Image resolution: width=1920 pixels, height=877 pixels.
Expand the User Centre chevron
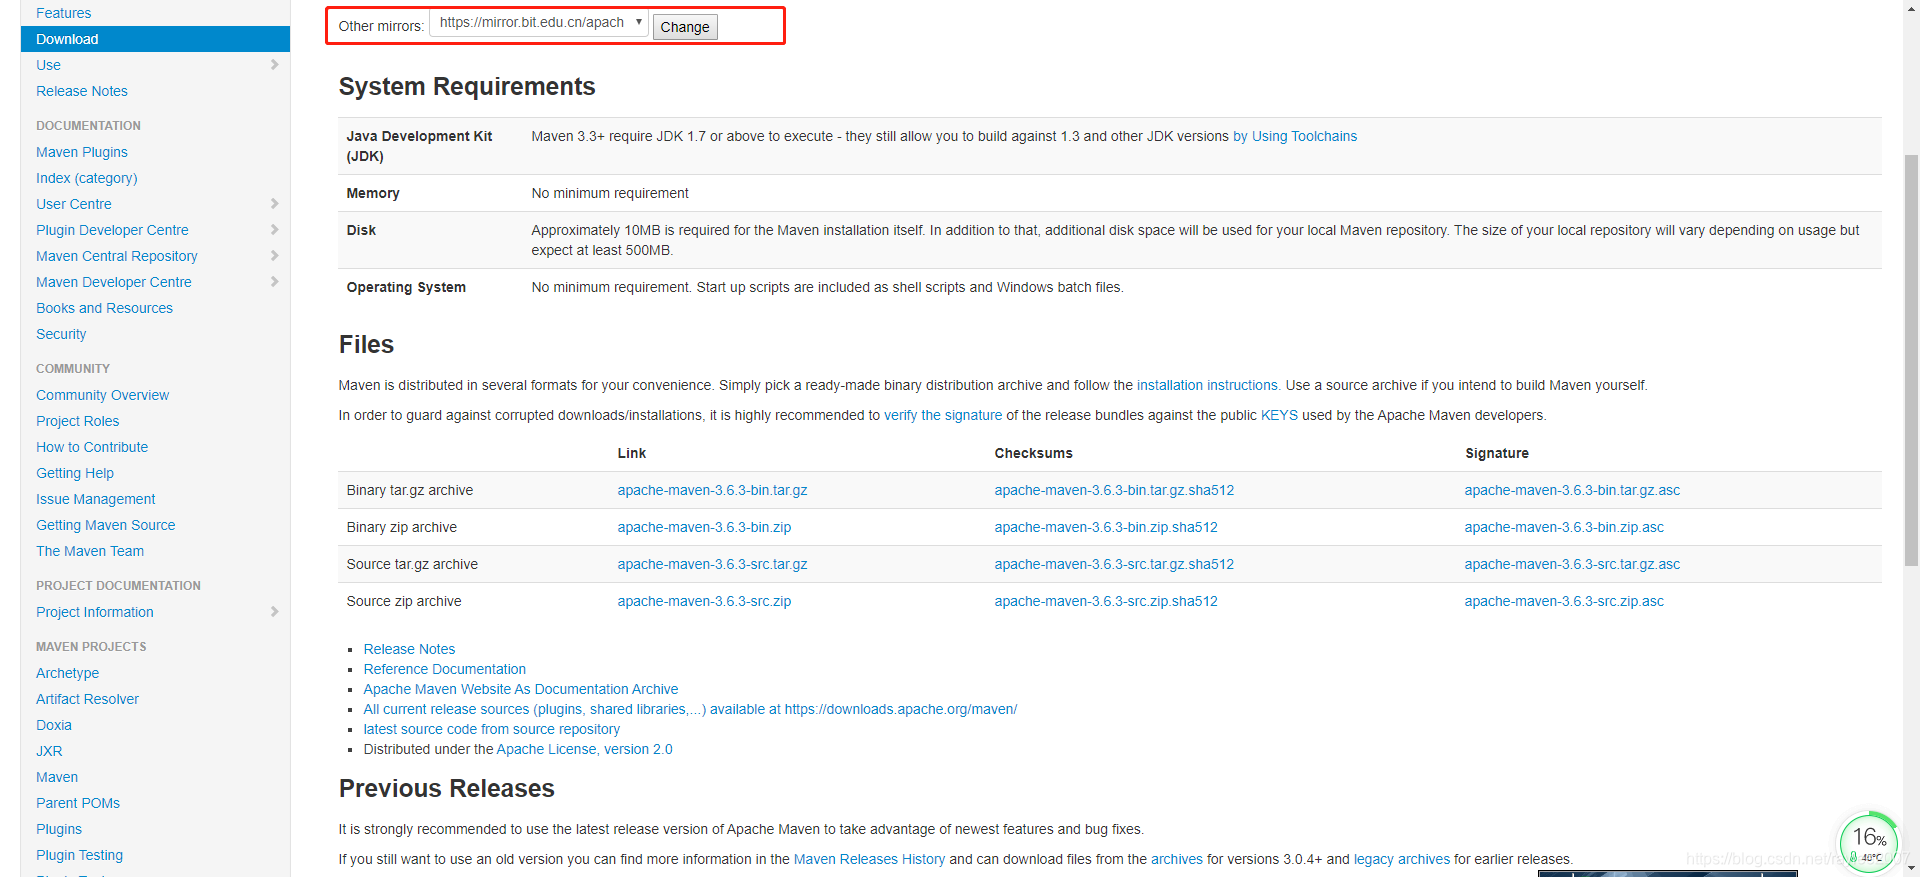[x=274, y=204]
